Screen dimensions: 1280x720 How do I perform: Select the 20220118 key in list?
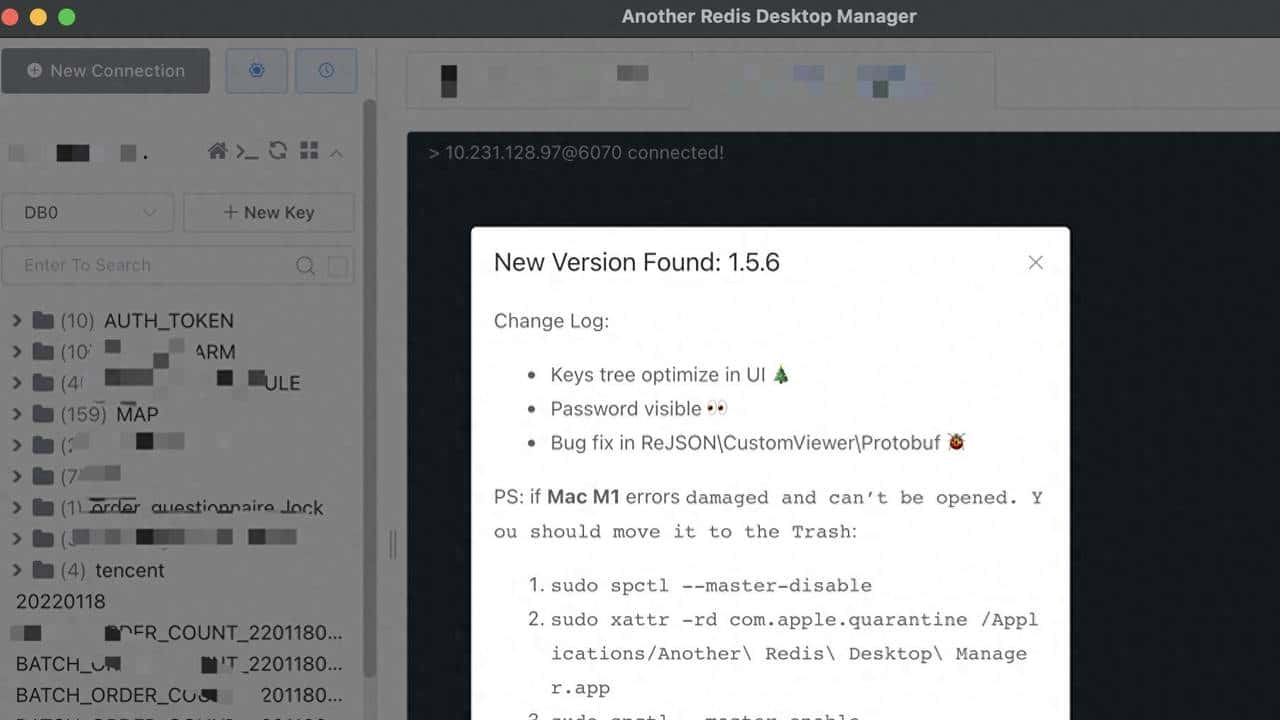[61, 601]
